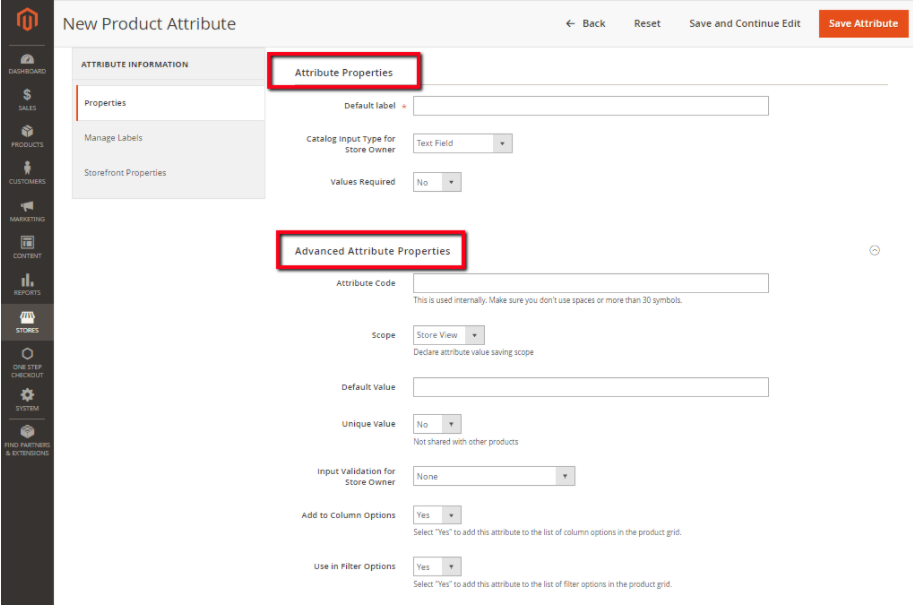
Task: Open the Reports sidebar menu
Action: (x=27, y=284)
